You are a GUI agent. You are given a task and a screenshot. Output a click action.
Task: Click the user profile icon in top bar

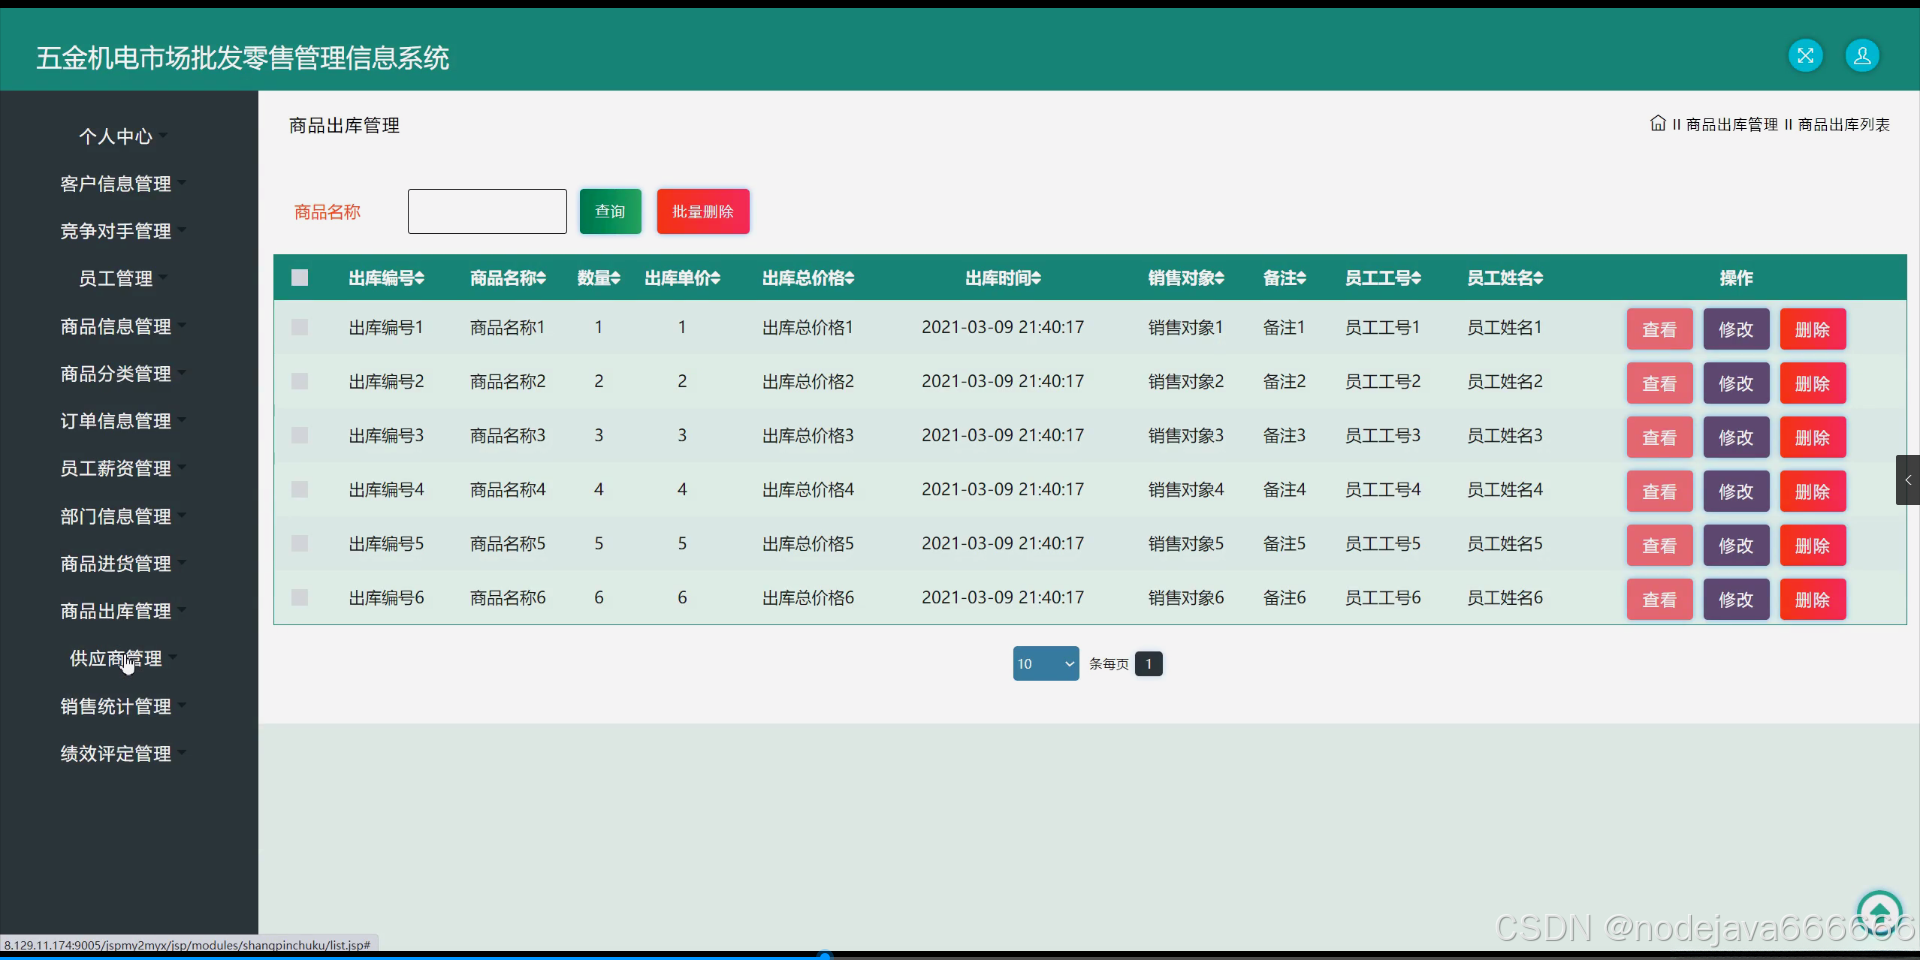(1862, 55)
